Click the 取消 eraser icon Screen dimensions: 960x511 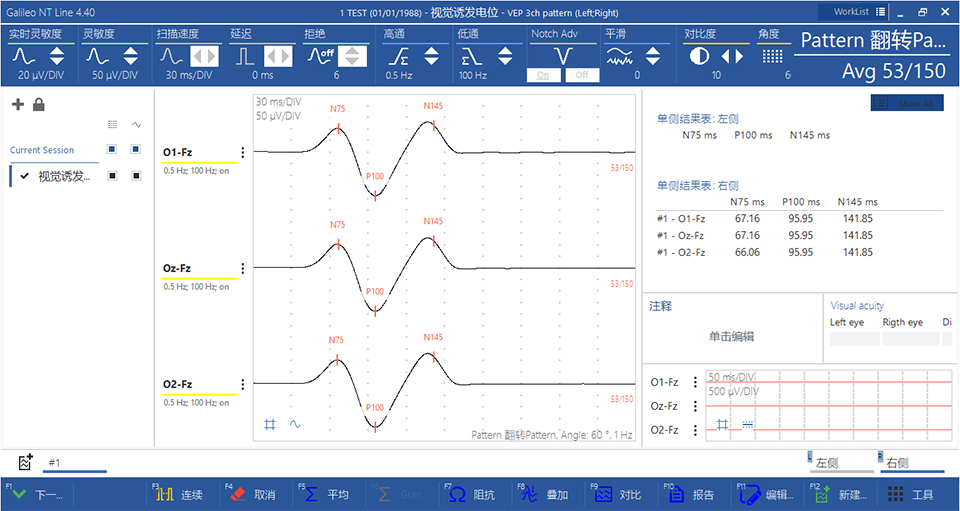(238, 494)
